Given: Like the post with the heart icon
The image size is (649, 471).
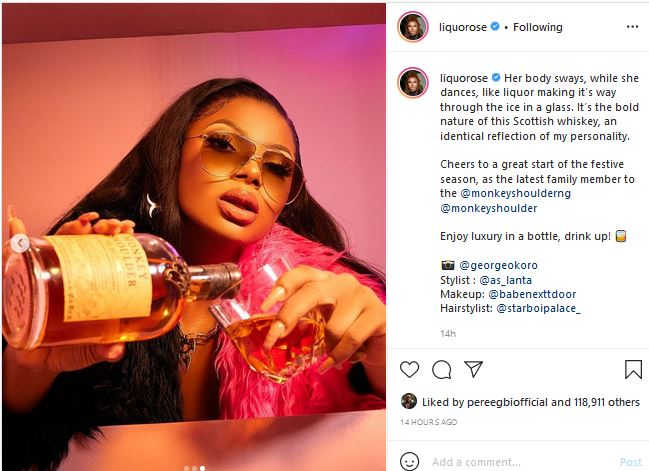Looking at the screenshot, I should 409,370.
